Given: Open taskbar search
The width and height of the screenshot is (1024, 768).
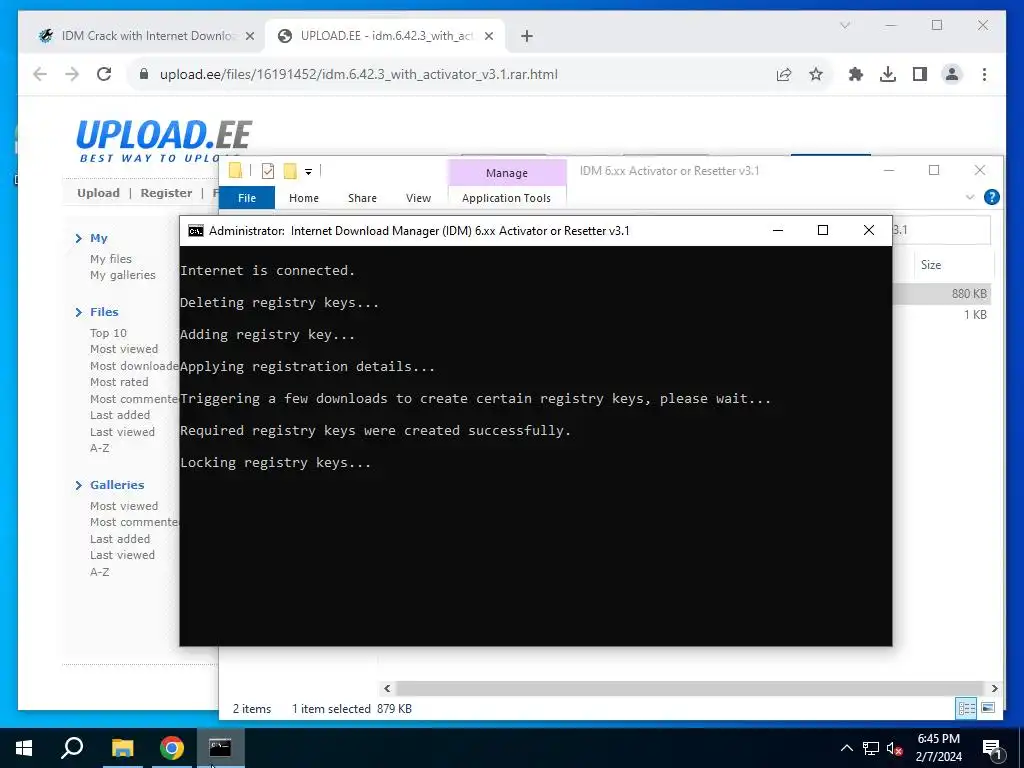Looking at the screenshot, I should pos(72,748).
